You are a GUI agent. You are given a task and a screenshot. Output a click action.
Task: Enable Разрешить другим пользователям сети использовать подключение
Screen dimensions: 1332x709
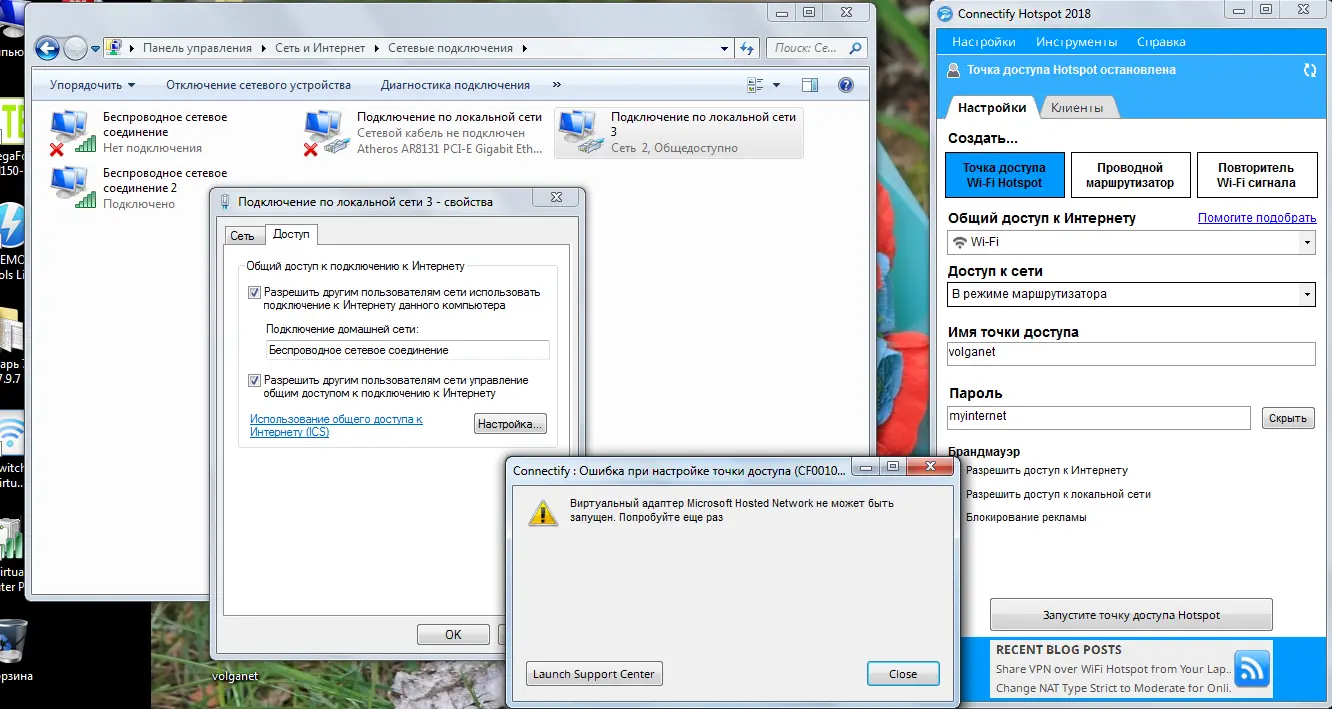click(x=254, y=291)
